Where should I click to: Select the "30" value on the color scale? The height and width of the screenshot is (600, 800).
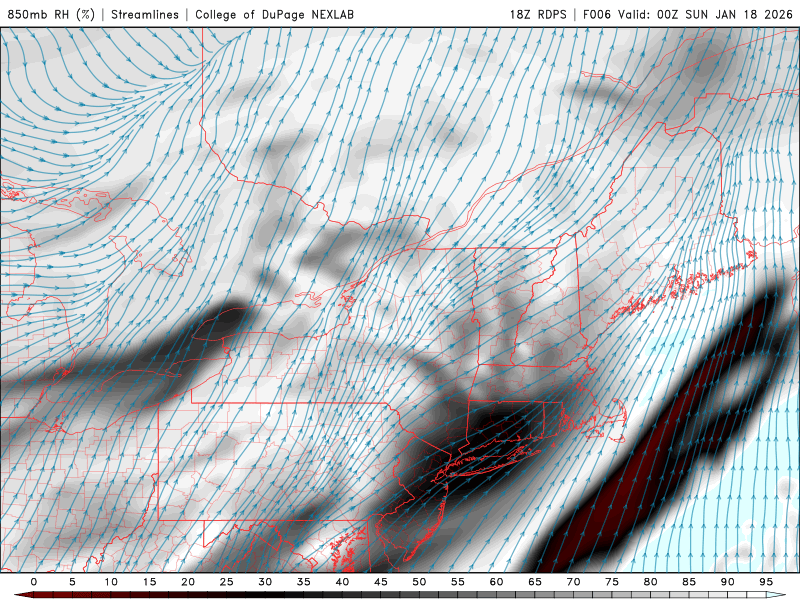pyautogui.click(x=265, y=582)
